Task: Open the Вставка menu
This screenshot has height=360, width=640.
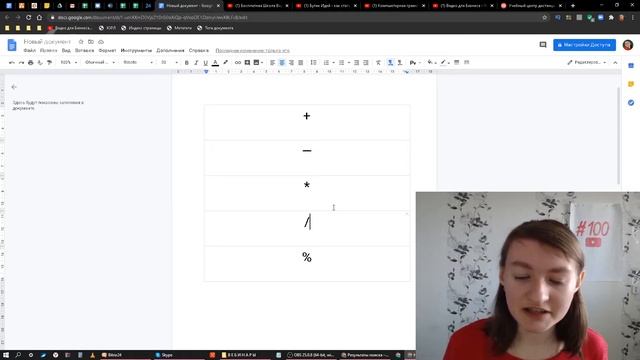Action: pyautogui.click(x=84, y=51)
